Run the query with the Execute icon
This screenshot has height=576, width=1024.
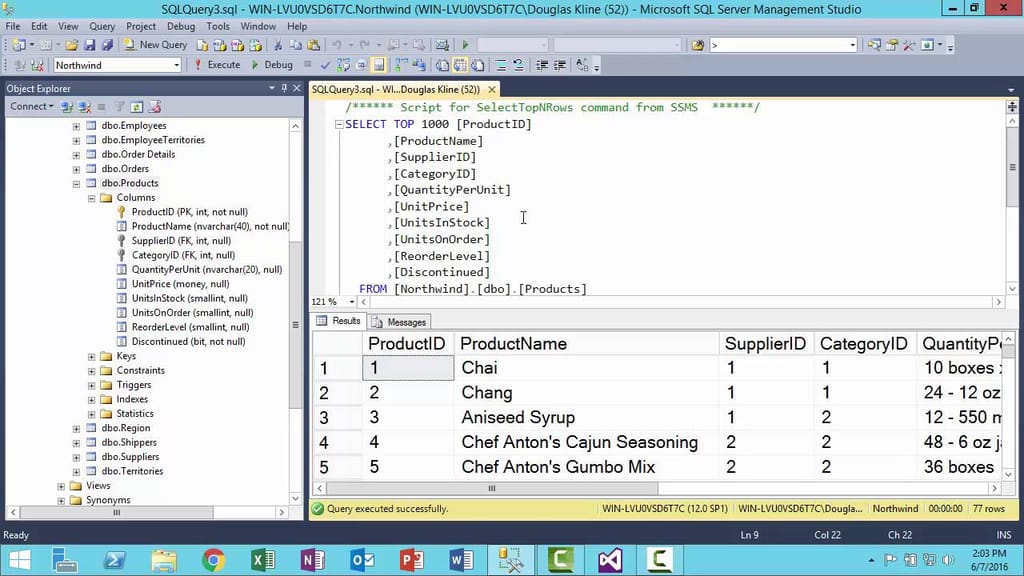coord(221,64)
